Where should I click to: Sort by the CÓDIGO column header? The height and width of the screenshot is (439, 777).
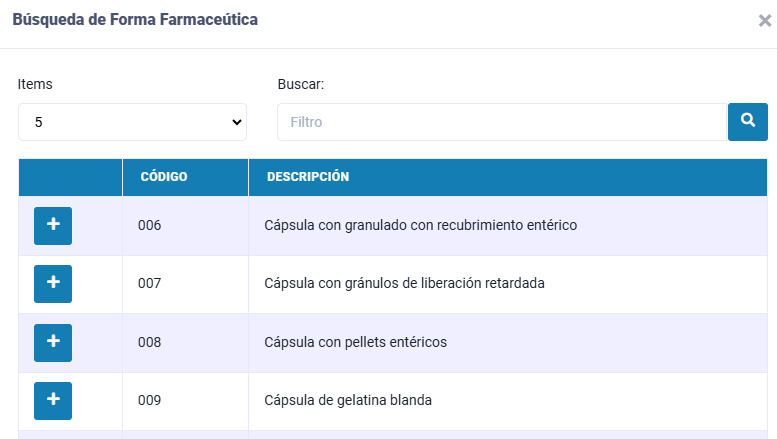click(164, 177)
